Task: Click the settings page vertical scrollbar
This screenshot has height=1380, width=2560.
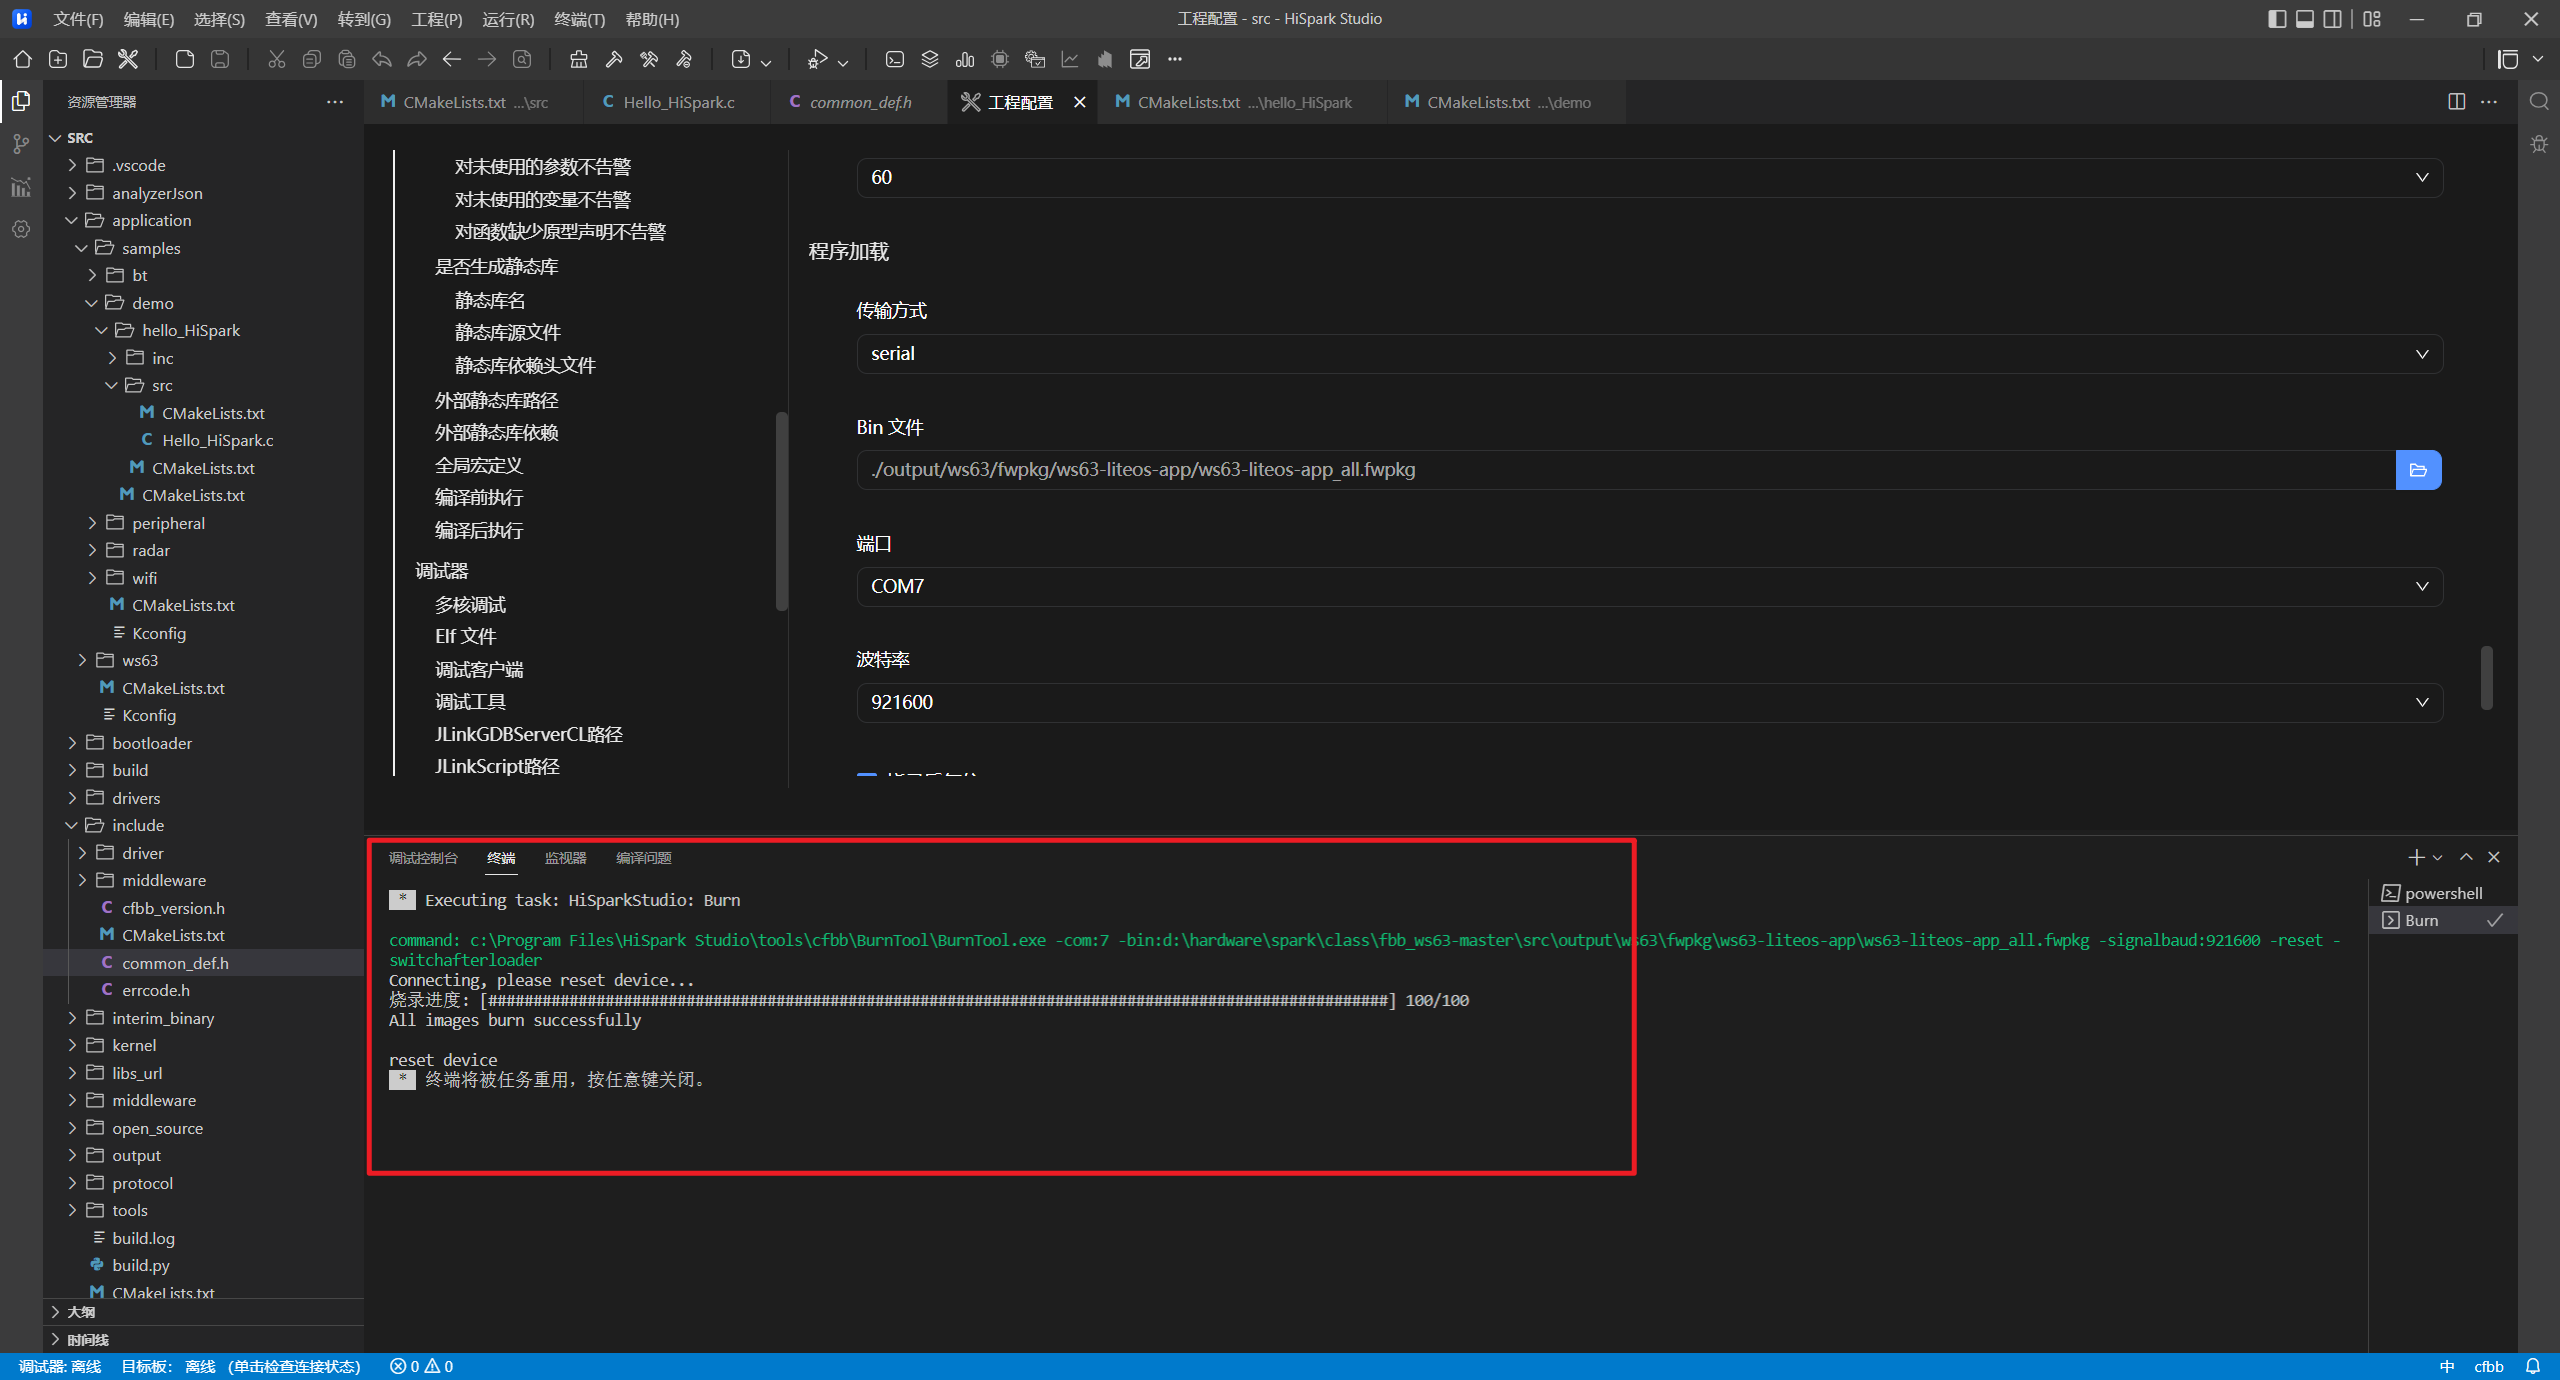Action: point(2486,678)
